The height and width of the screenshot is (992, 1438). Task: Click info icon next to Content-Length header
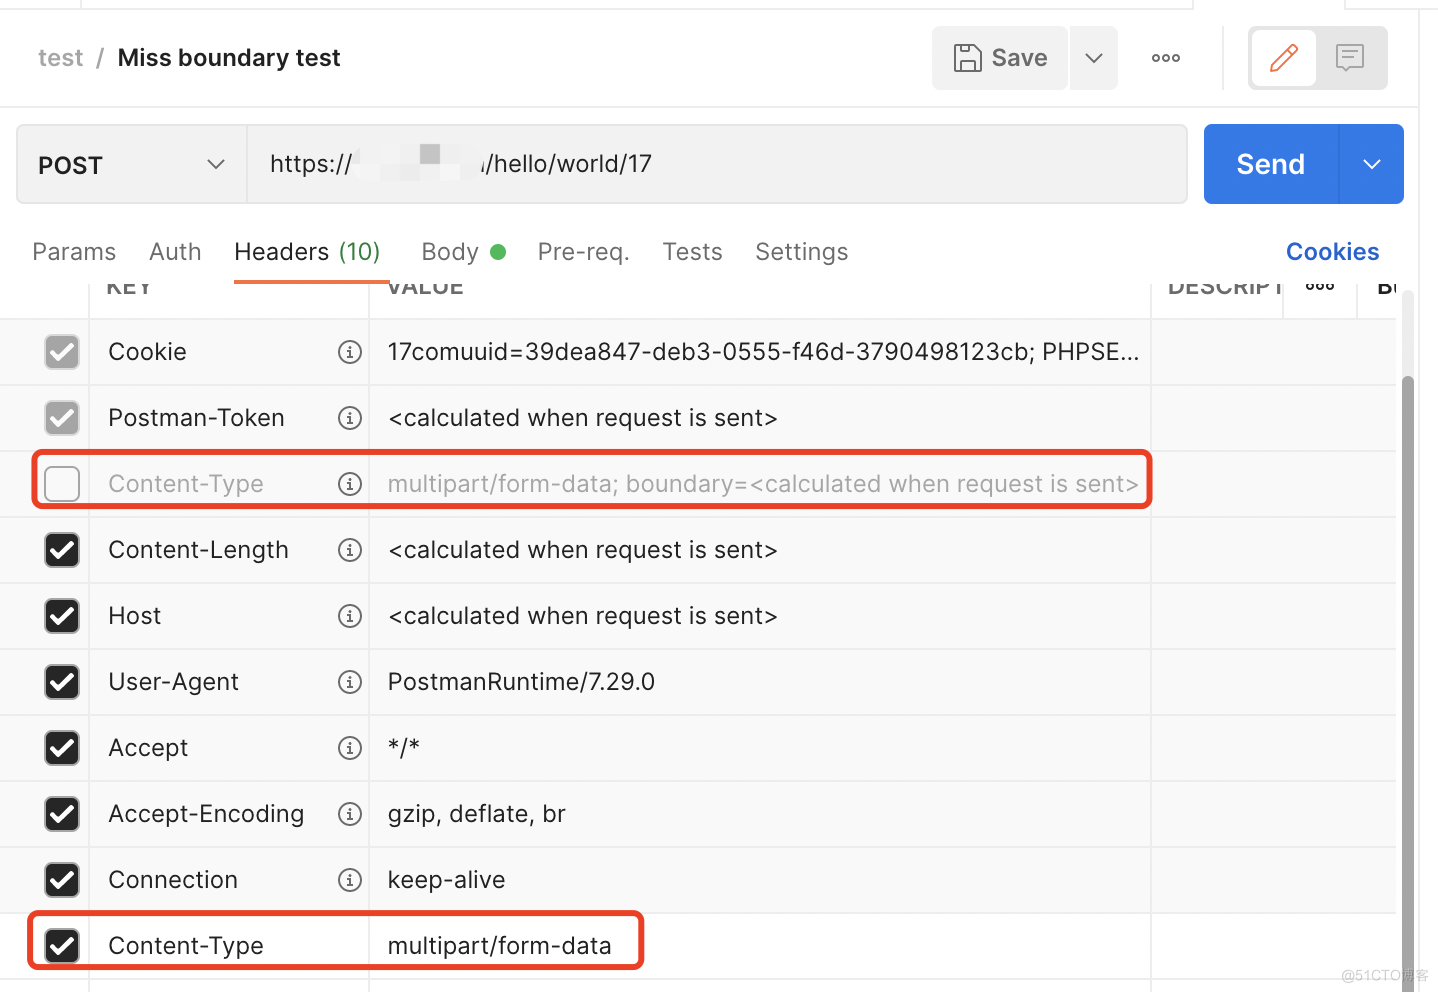point(350,550)
